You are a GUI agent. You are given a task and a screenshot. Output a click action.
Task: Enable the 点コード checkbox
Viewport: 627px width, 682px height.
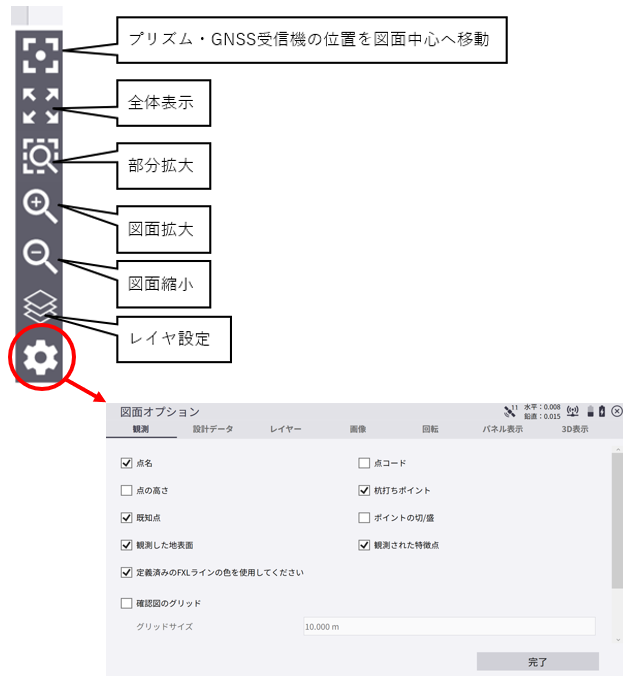tap(364, 463)
